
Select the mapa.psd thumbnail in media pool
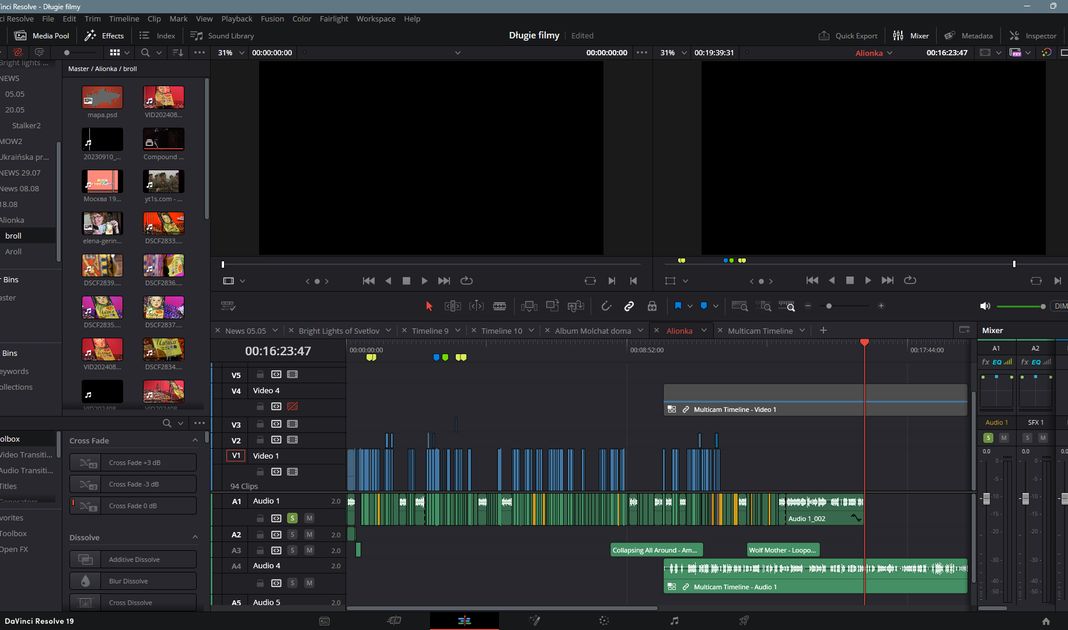tap(102, 97)
